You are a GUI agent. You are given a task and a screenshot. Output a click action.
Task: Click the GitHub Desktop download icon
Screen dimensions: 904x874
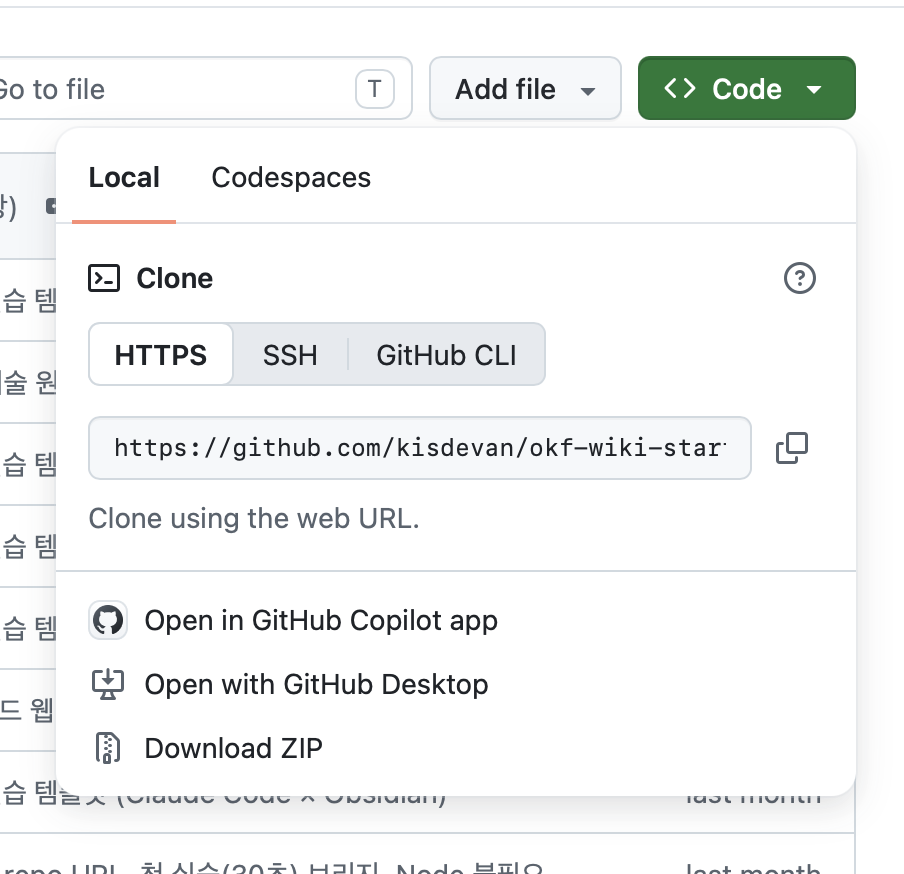[108, 684]
